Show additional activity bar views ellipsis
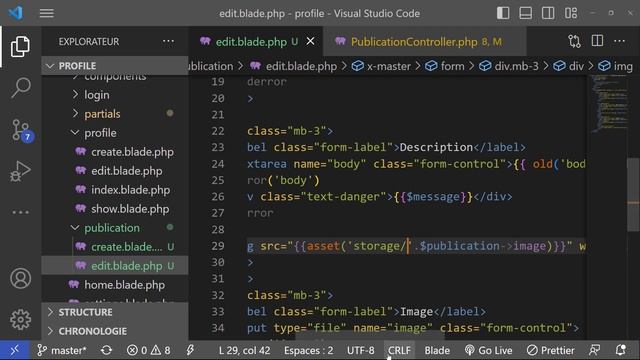This screenshot has height=360, width=640. click(x=20, y=212)
